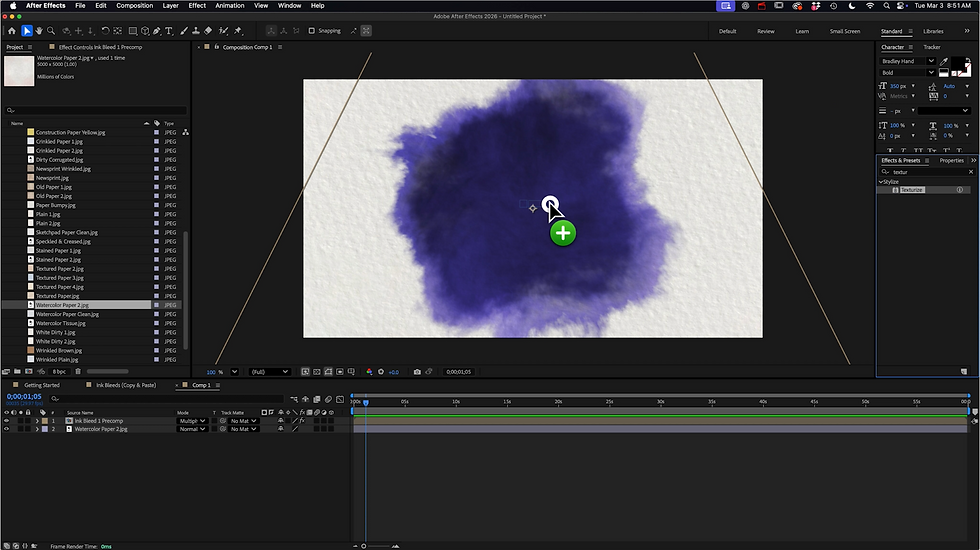Open the viewer magnification dropdown
This screenshot has height=550, width=980.
pos(234,372)
